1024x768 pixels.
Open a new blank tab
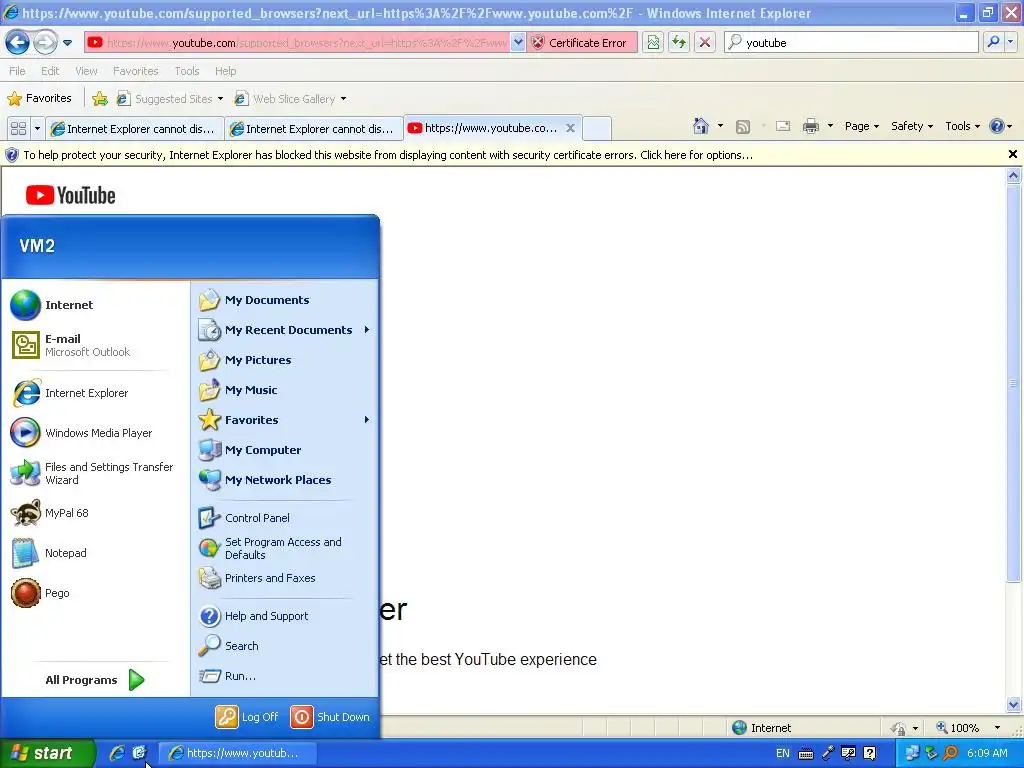(596, 129)
